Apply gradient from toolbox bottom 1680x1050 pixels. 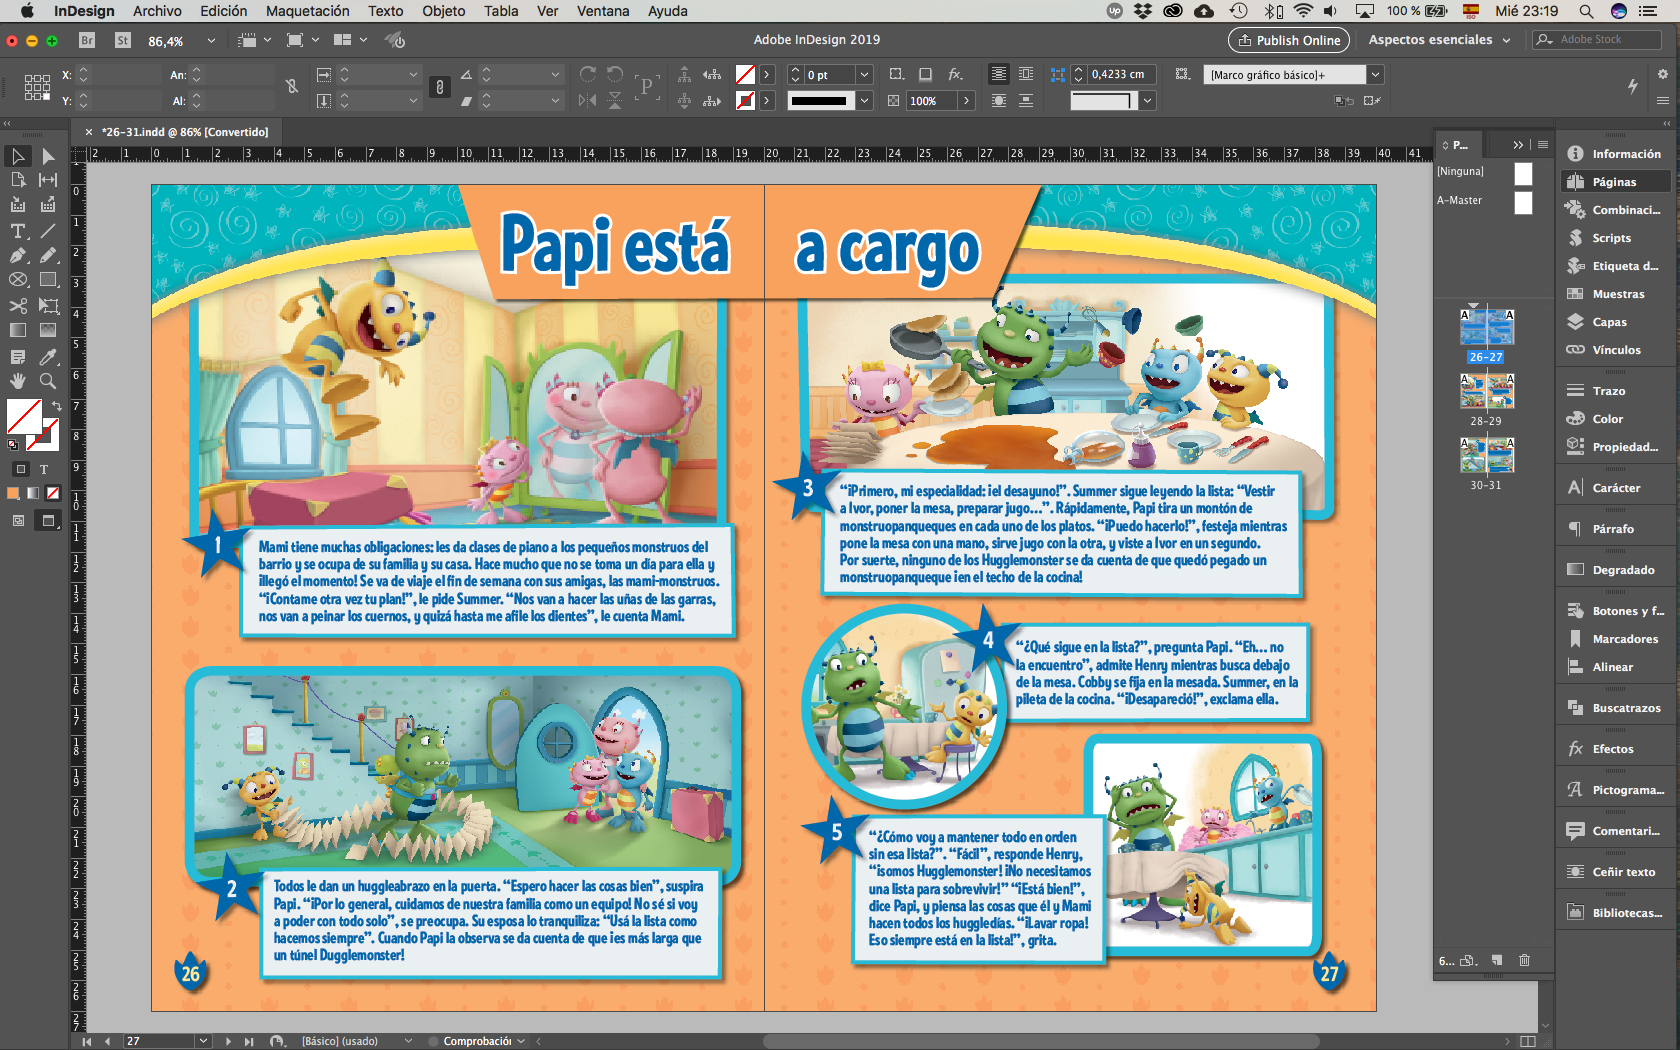(33, 493)
